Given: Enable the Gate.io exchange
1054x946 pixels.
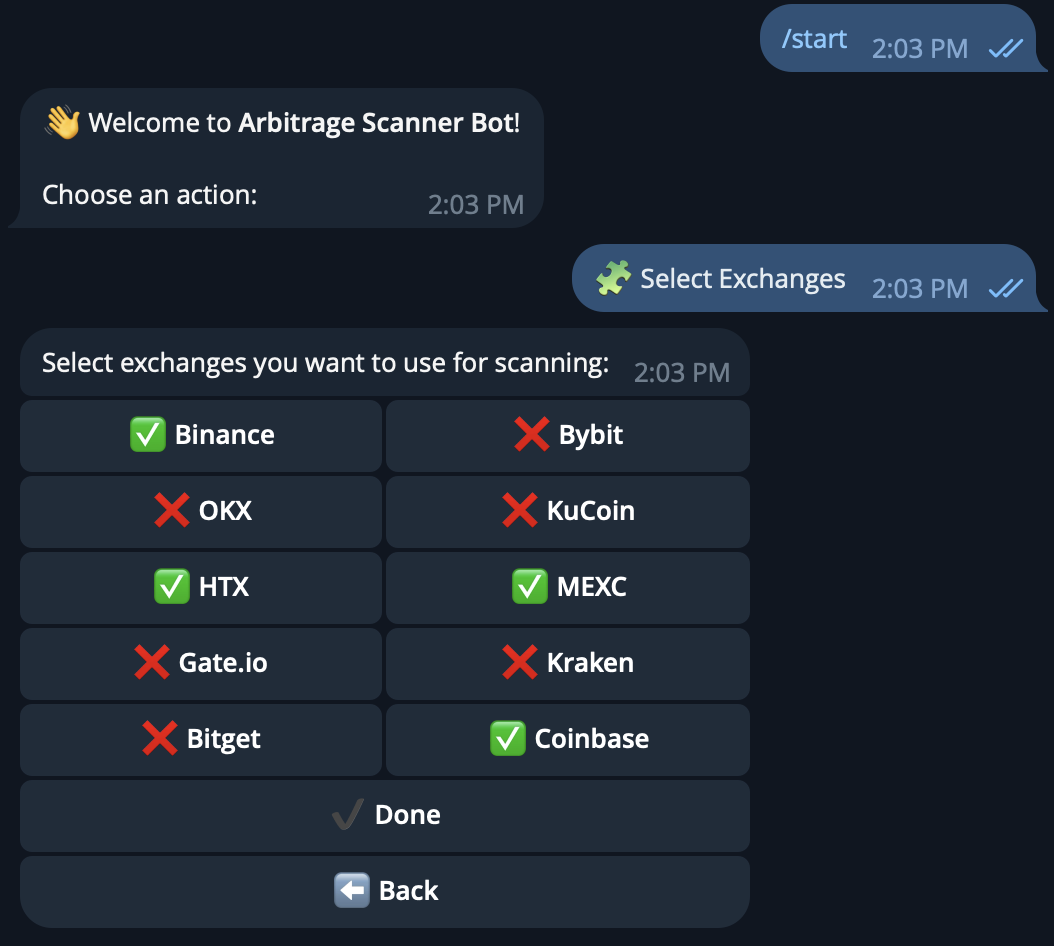Looking at the screenshot, I should (x=200, y=663).
